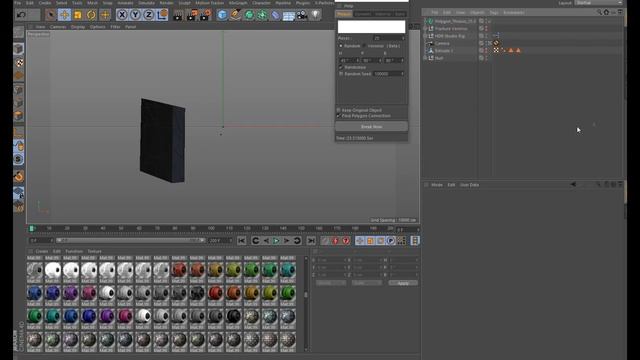Select the HDR Studio Rig object
This screenshot has width=640, height=360.
tap(450, 36)
